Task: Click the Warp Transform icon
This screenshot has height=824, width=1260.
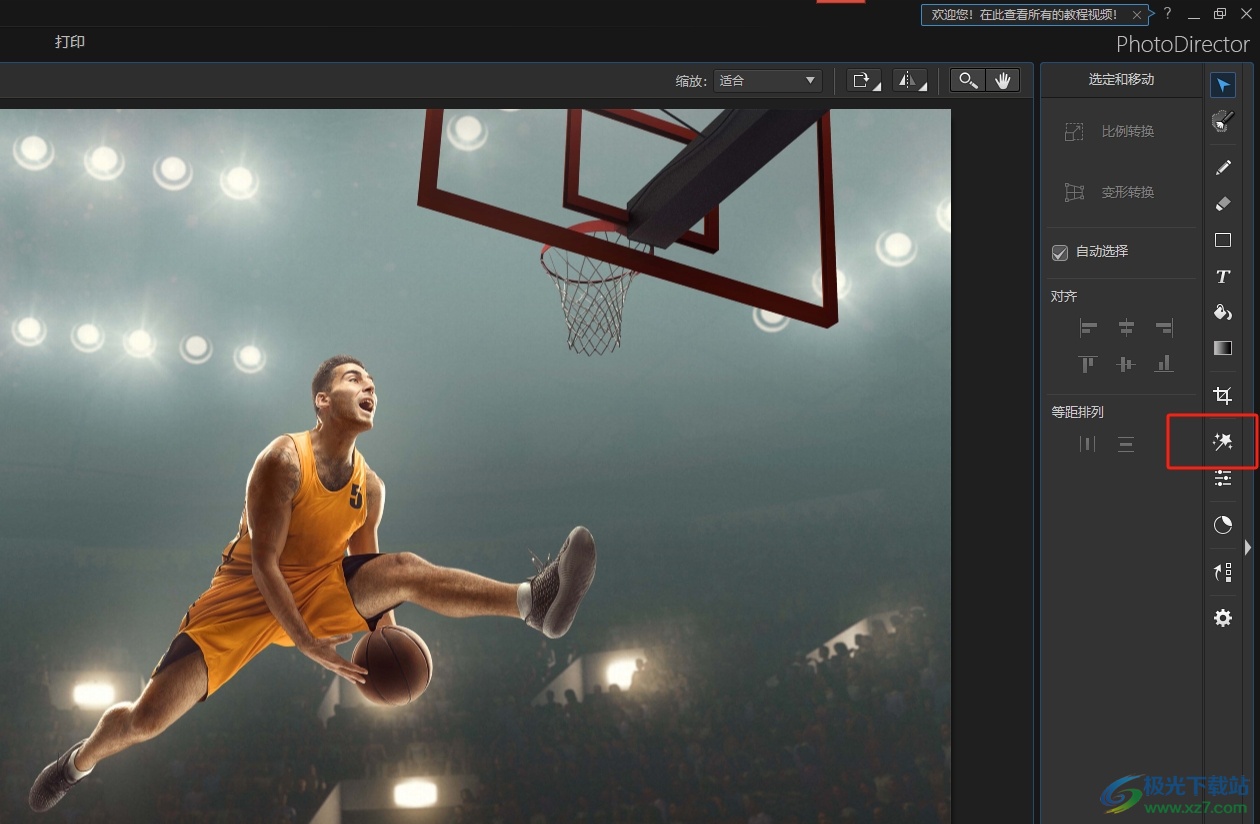Action: click(1074, 192)
